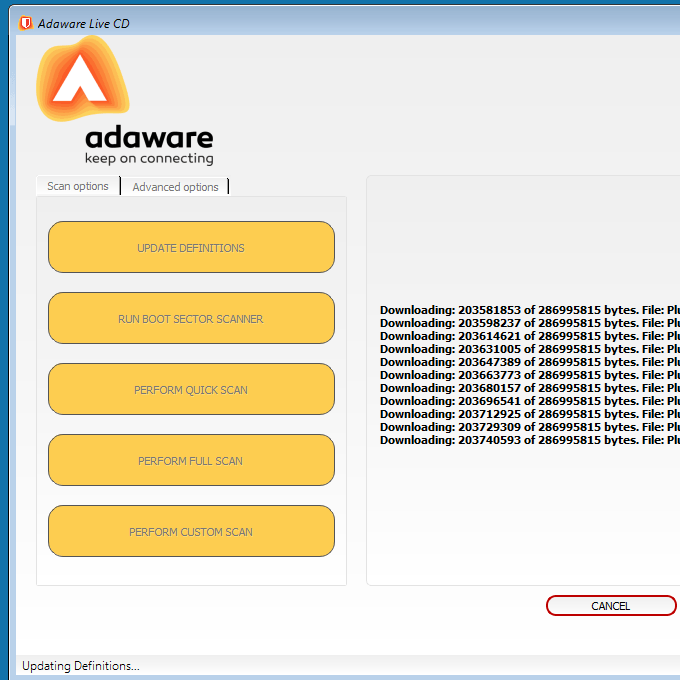Select the log line with 203647389 bytes
680x680 pixels.
[x=530, y=362]
